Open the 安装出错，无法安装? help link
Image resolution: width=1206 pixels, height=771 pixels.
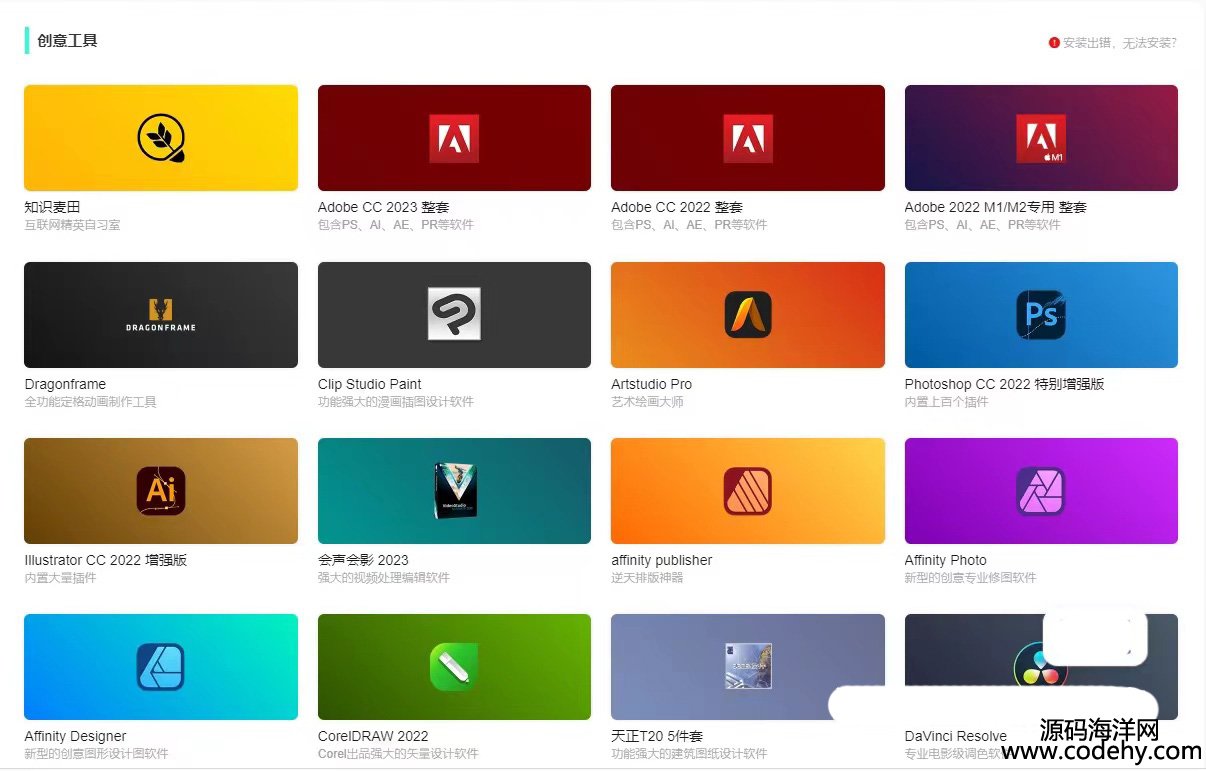tap(1119, 43)
